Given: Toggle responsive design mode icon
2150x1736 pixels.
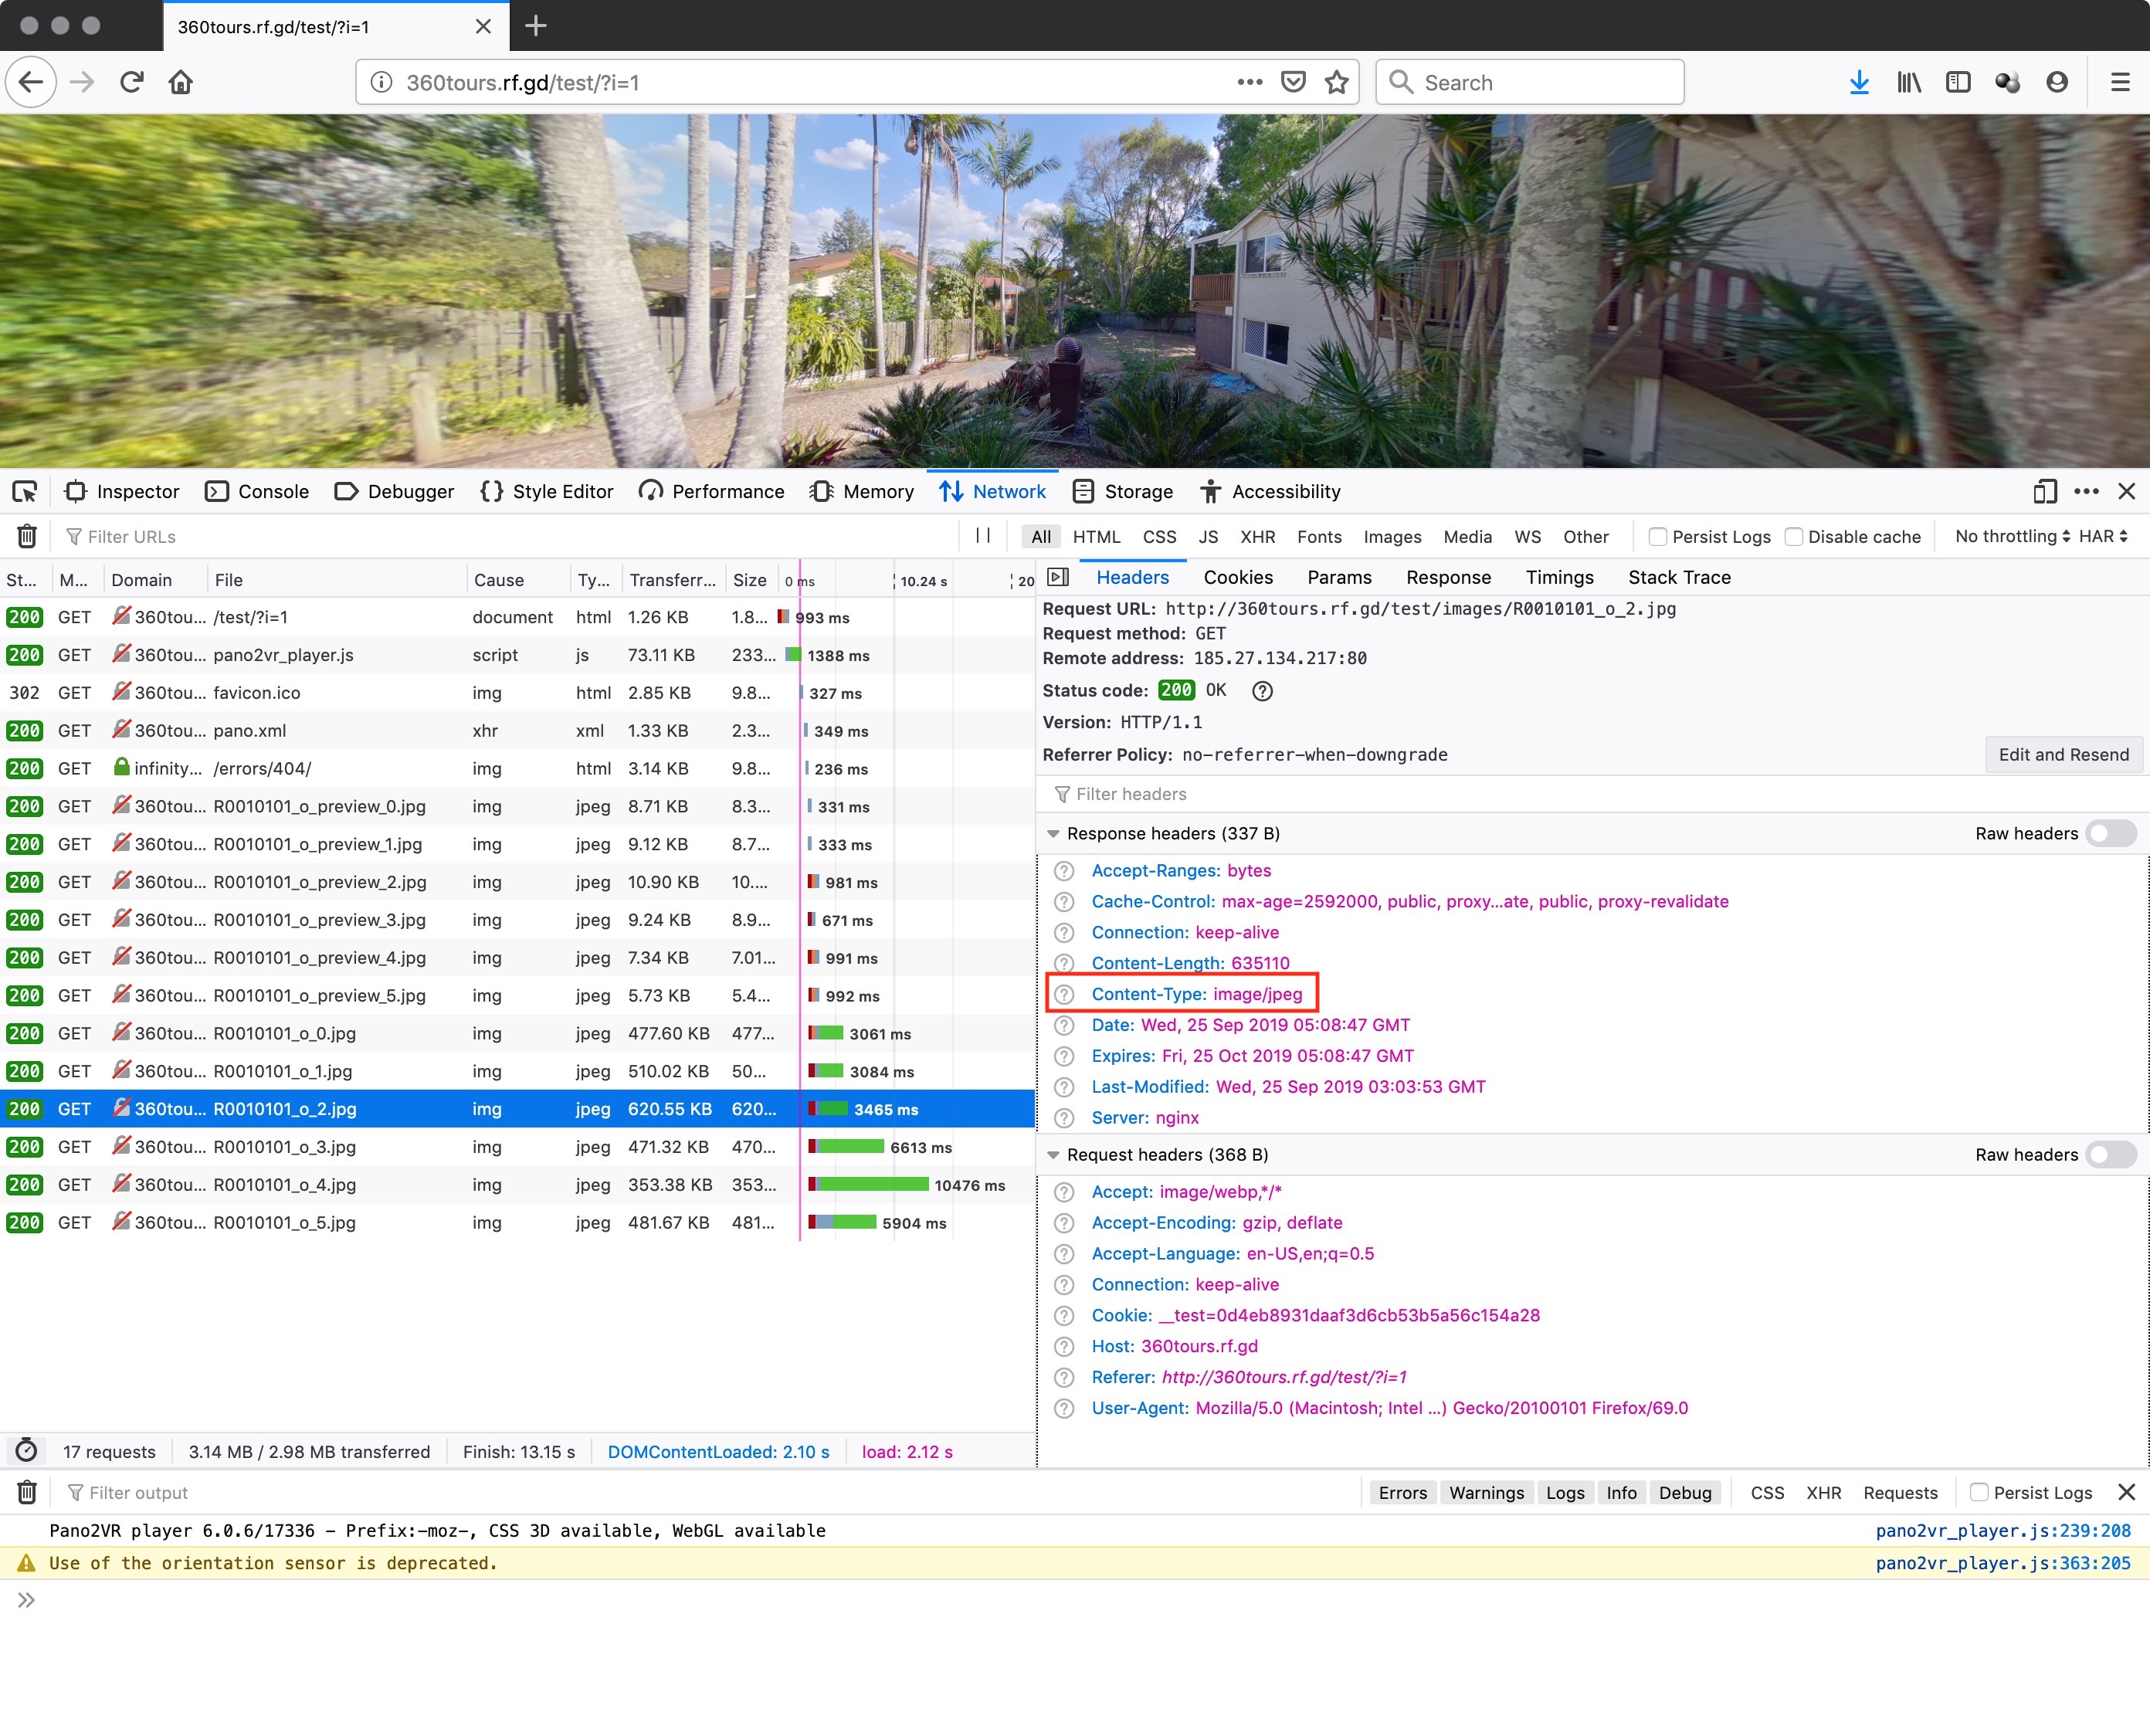Looking at the screenshot, I should pos(2045,491).
